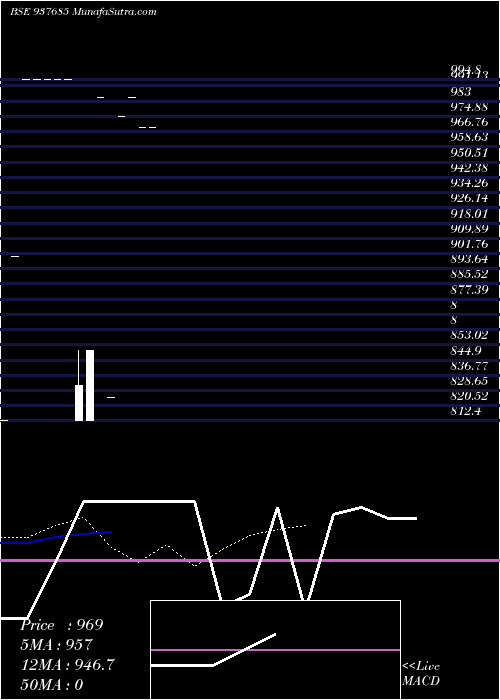This screenshot has height=700, width=500.
Task: Click the 974.88 price axis label
Action: [469, 107]
